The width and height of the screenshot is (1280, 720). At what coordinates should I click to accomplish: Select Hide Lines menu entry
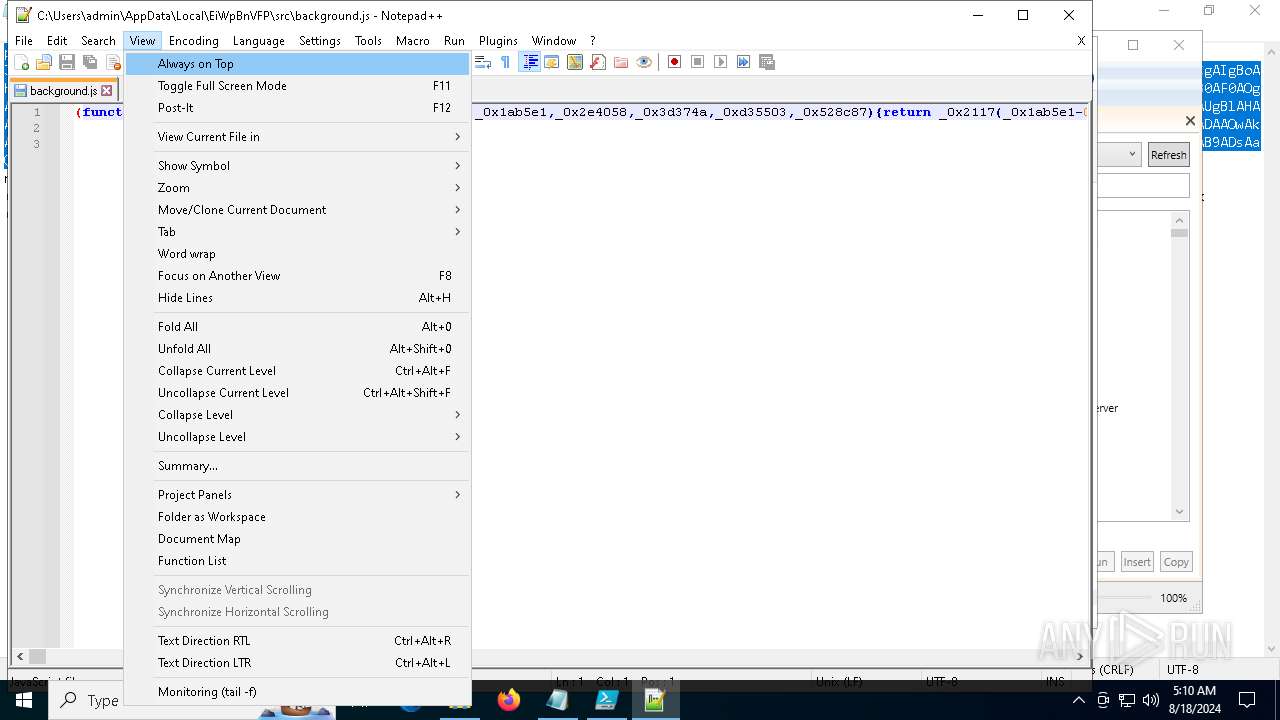pos(297,298)
